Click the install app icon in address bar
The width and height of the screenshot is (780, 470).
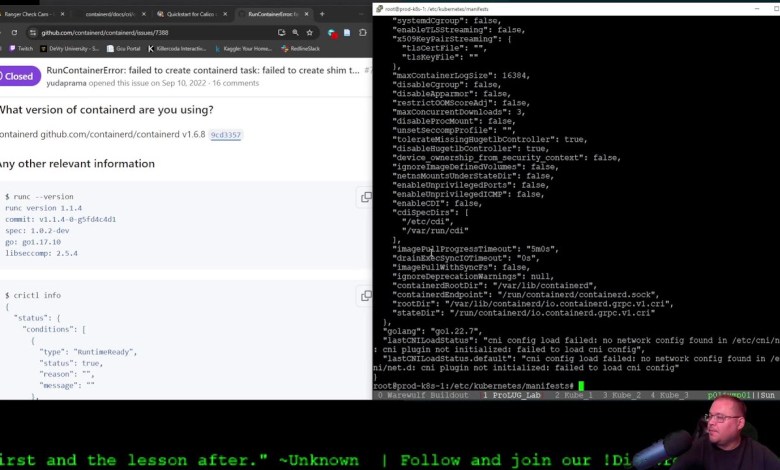[x=282, y=32]
